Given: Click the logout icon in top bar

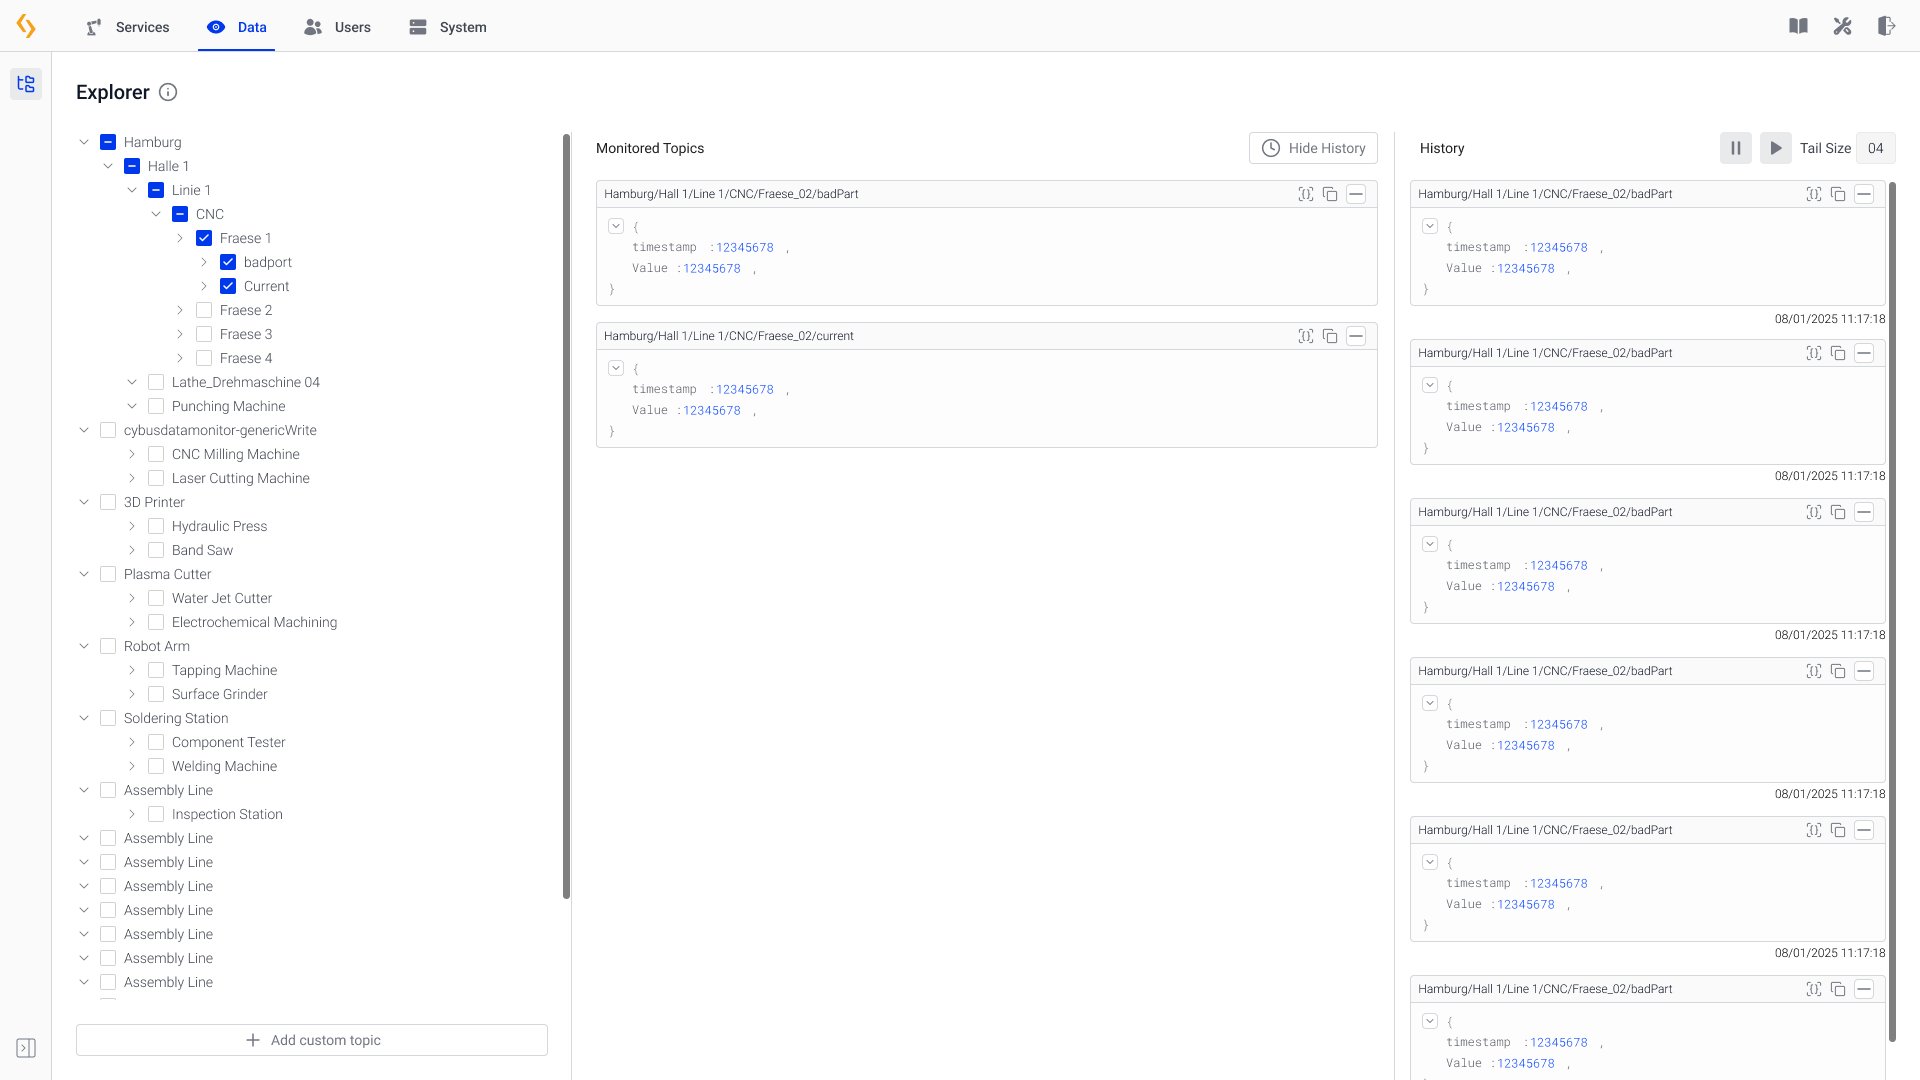Looking at the screenshot, I should 1886,26.
